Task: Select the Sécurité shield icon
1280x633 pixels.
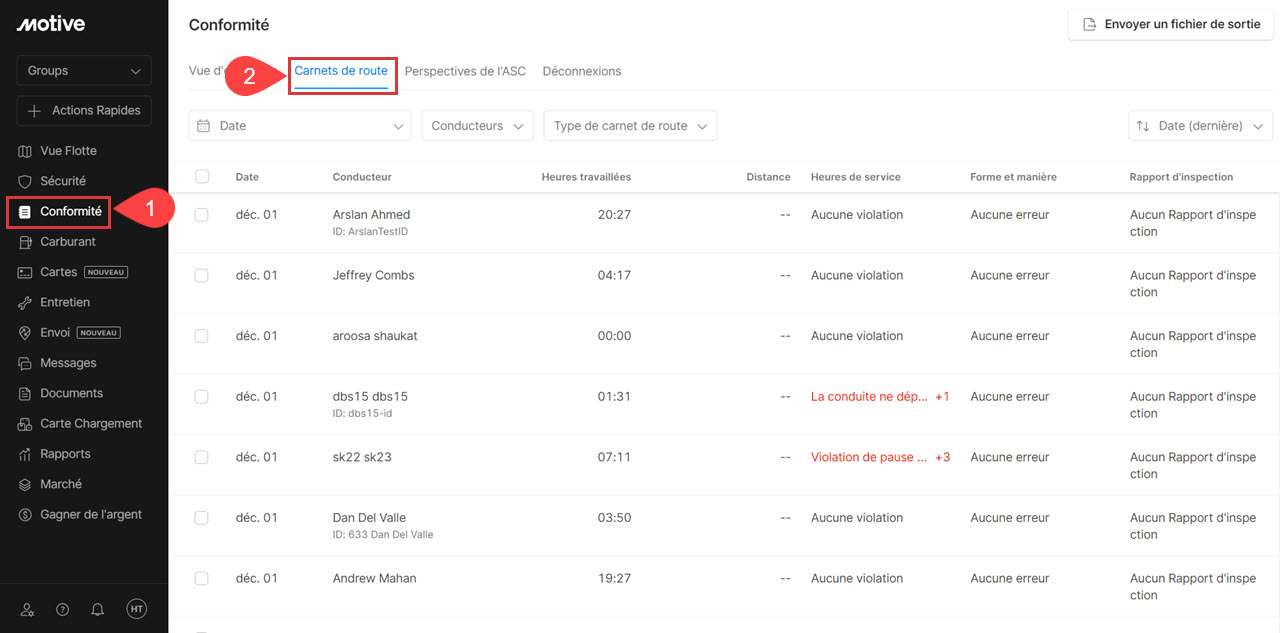Action: point(26,181)
